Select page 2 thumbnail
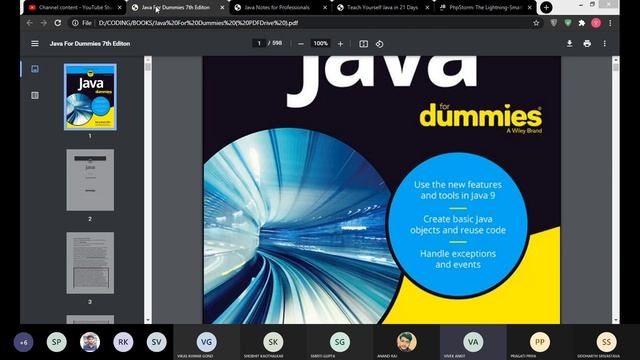Image resolution: width=640 pixels, height=360 pixels. 90,180
